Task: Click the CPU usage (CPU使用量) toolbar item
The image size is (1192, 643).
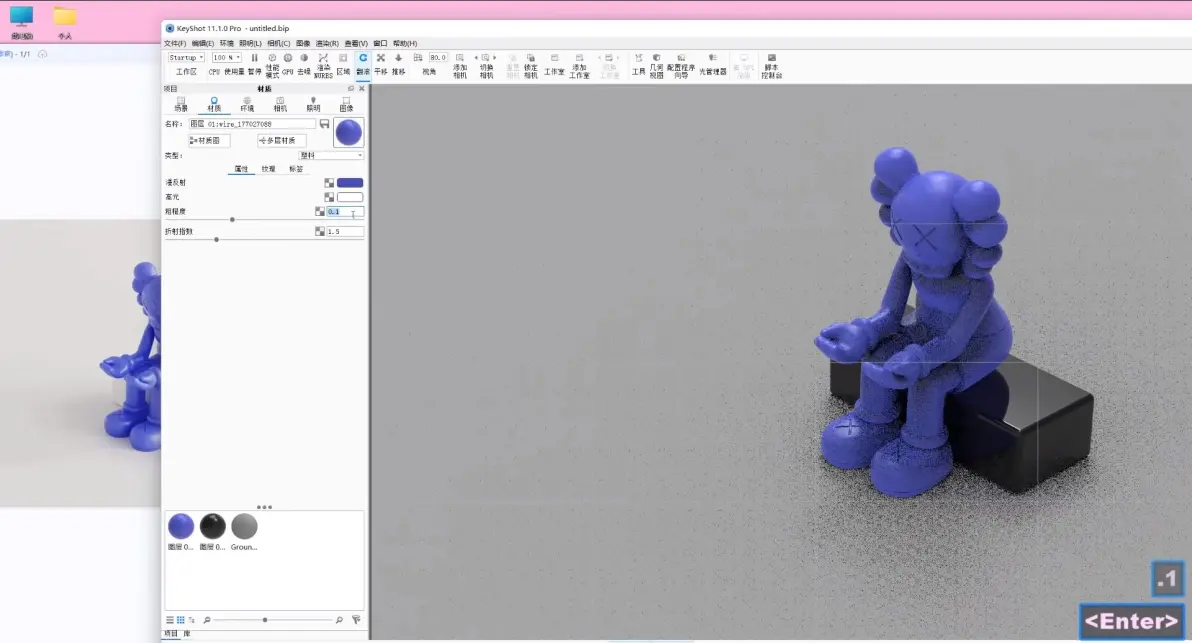Action: (226, 71)
